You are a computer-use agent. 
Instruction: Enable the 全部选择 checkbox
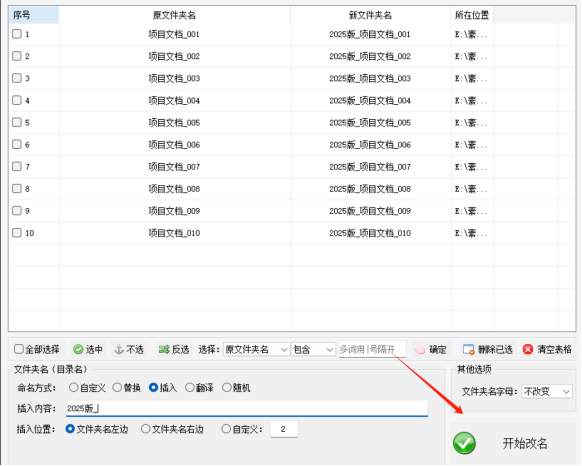(19, 349)
